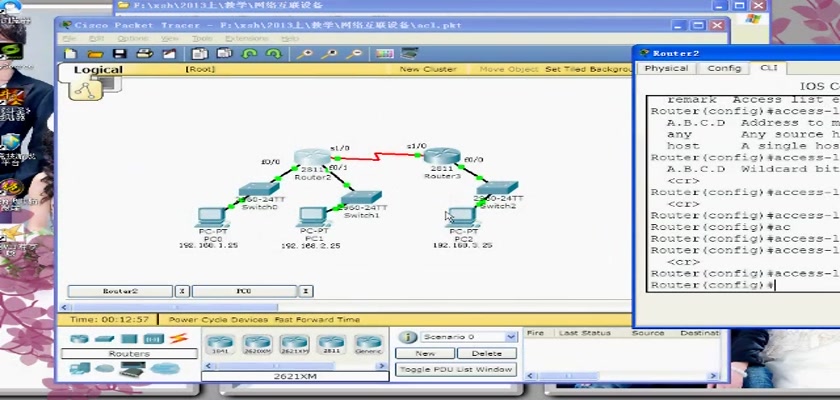The width and height of the screenshot is (840, 400).
Task: Click Set Tiled Background option
Action: (x=589, y=70)
